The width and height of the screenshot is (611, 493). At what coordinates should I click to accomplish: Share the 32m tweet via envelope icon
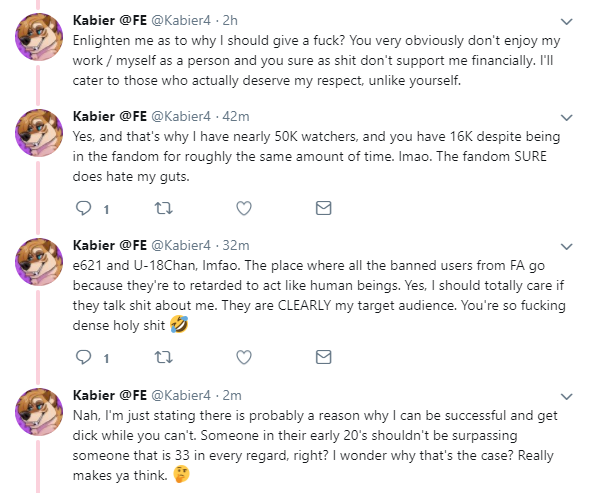tap(323, 356)
